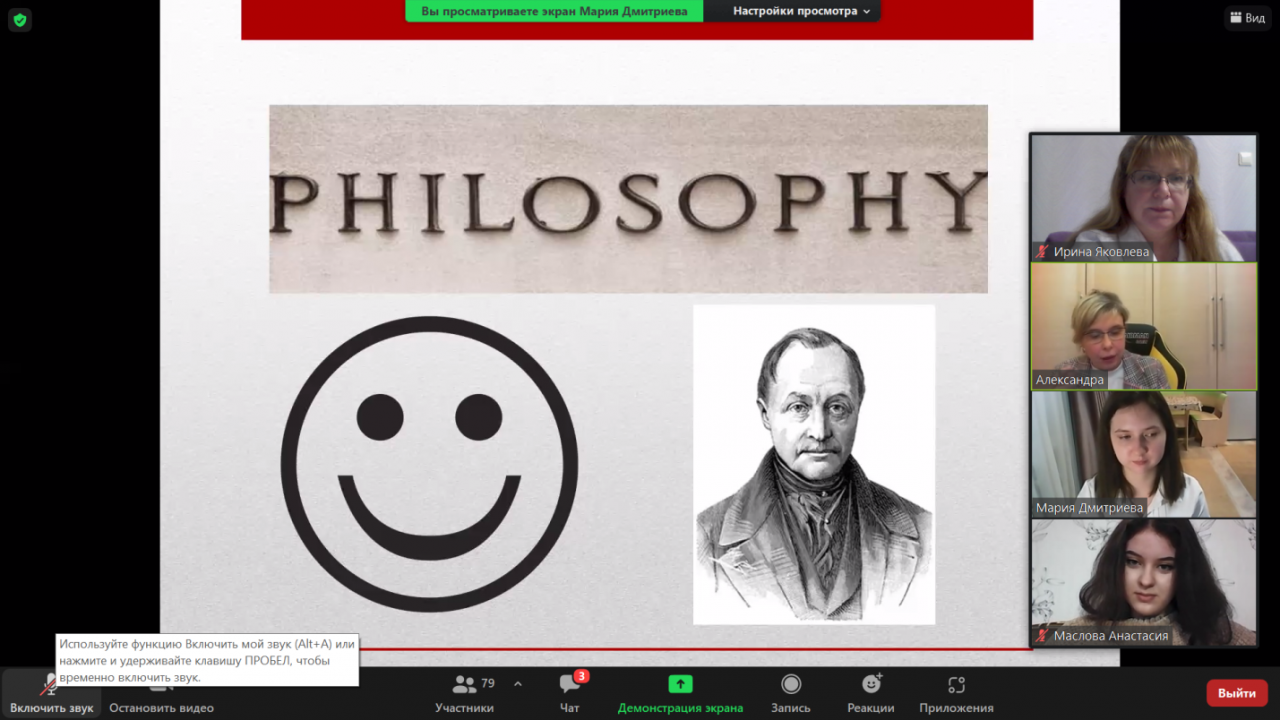
Task: Start sharing via Демонстрация экрана
Action: pyautogui.click(x=680, y=692)
